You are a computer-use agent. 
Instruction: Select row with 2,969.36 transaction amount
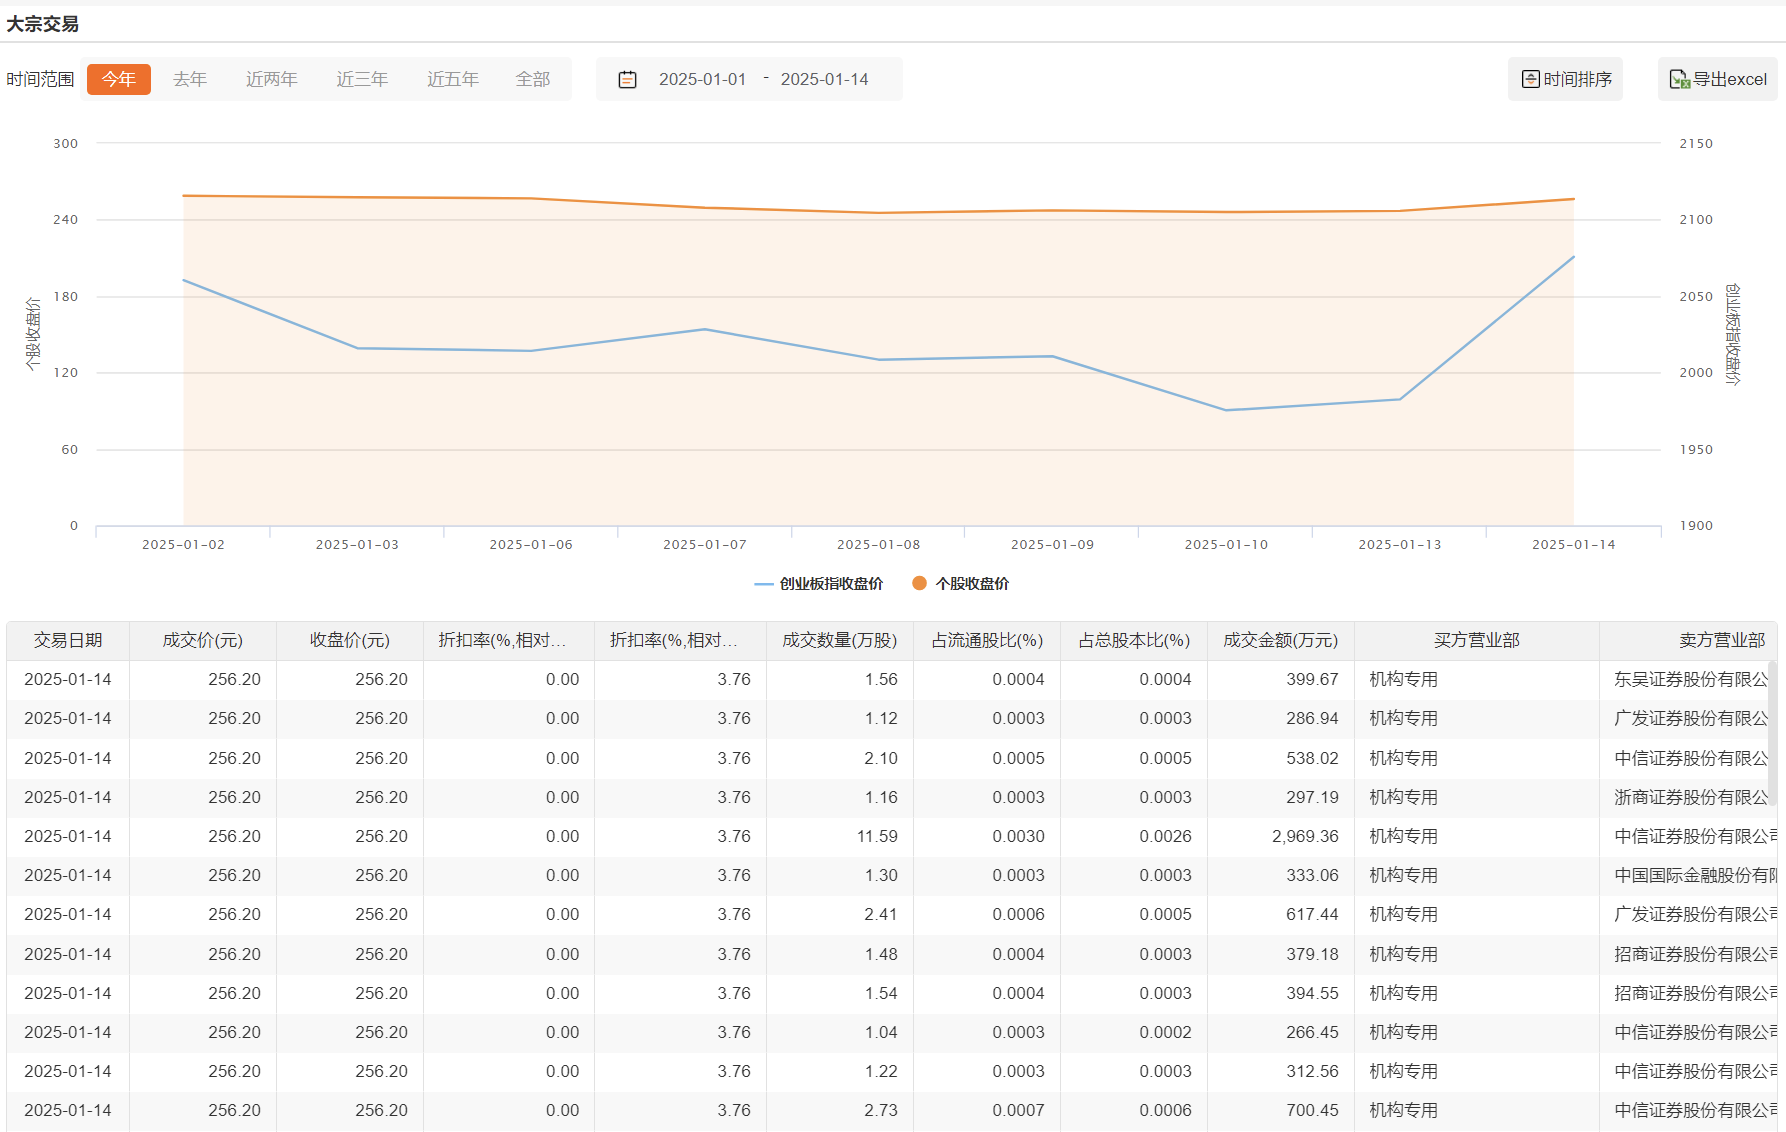click(1304, 836)
